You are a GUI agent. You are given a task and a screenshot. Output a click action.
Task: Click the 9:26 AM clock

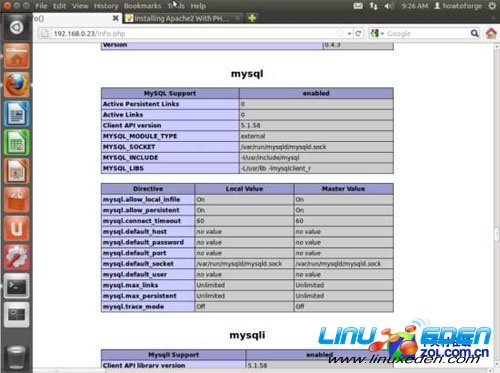(415, 6)
